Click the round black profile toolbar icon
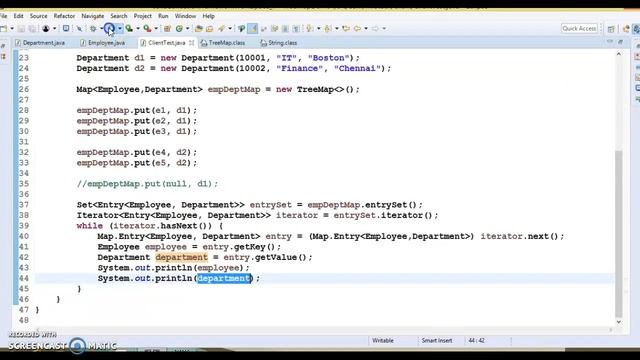The height and width of the screenshot is (360, 640). (46, 29)
